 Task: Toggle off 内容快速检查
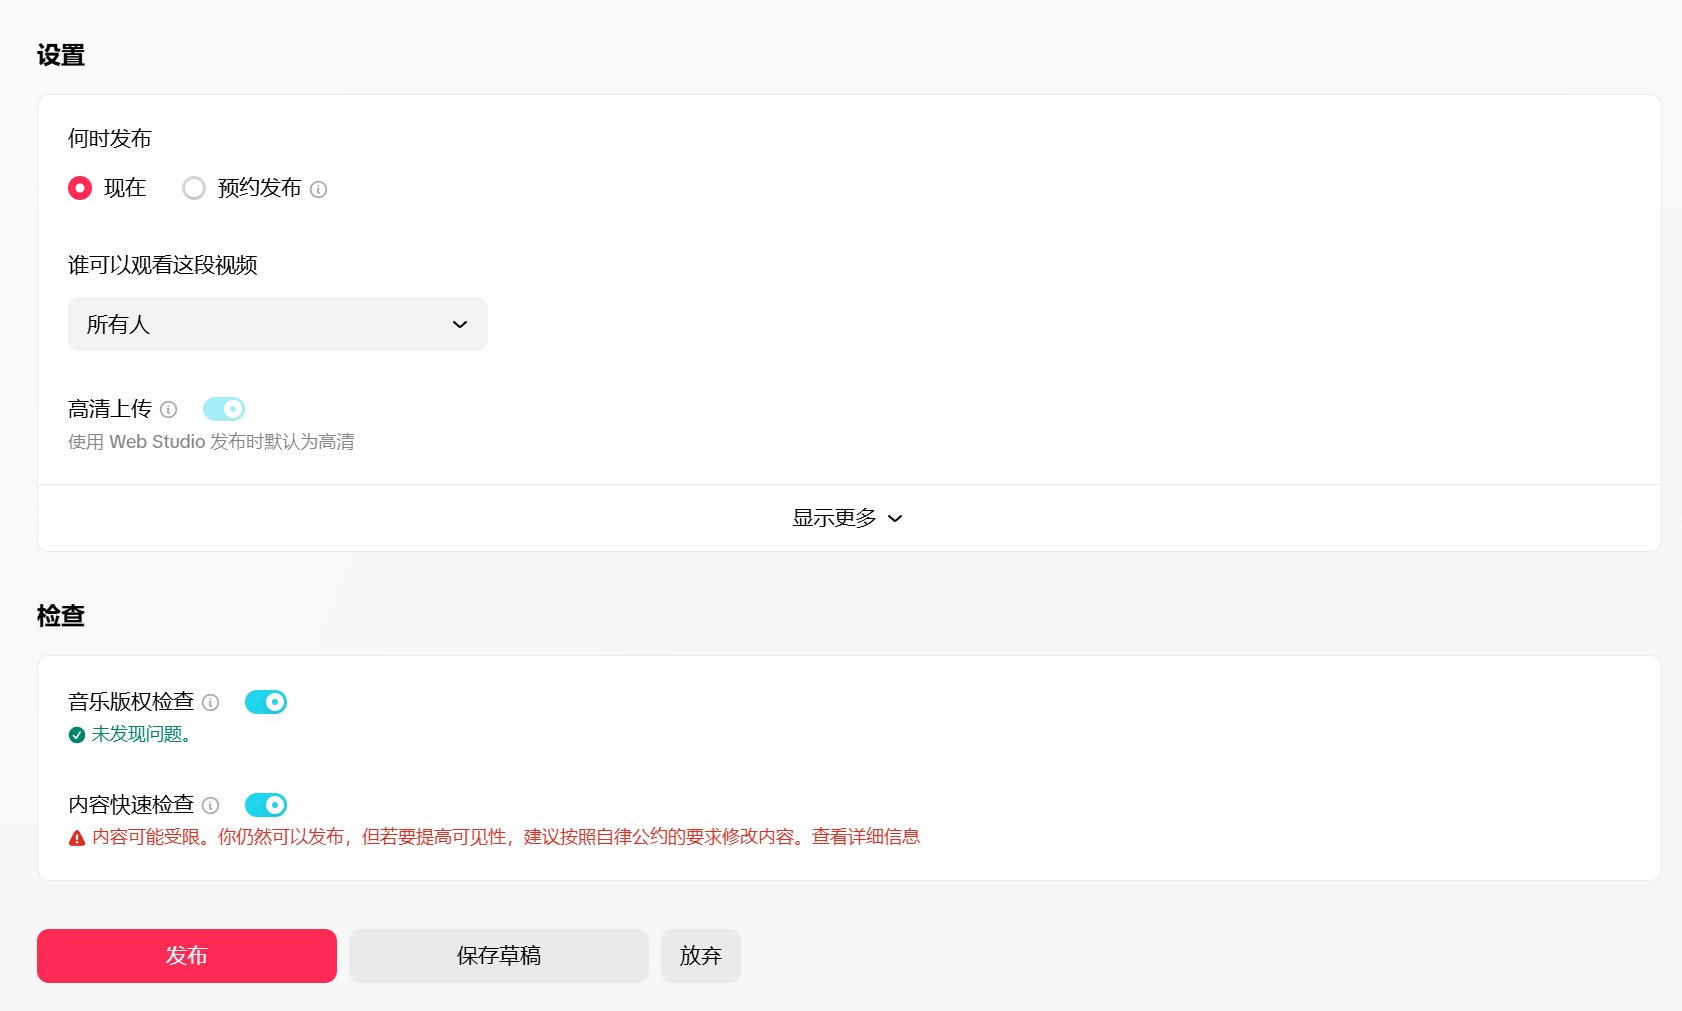265,805
